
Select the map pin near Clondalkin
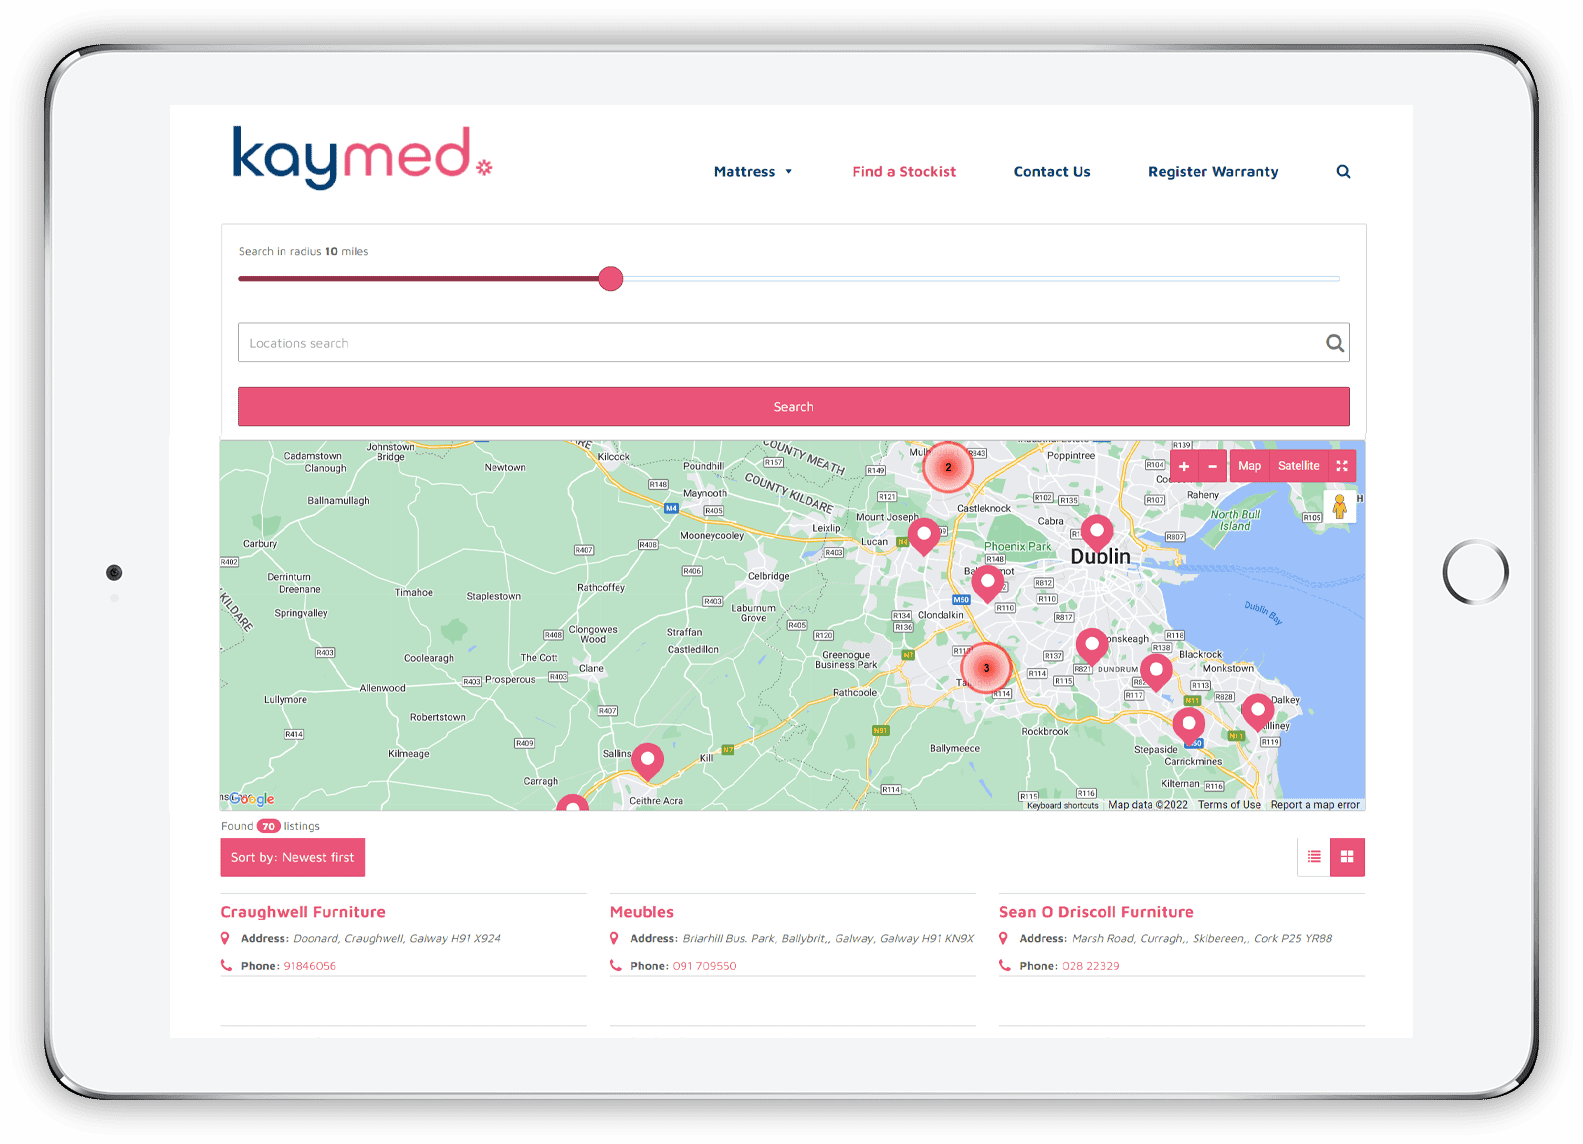click(x=988, y=583)
